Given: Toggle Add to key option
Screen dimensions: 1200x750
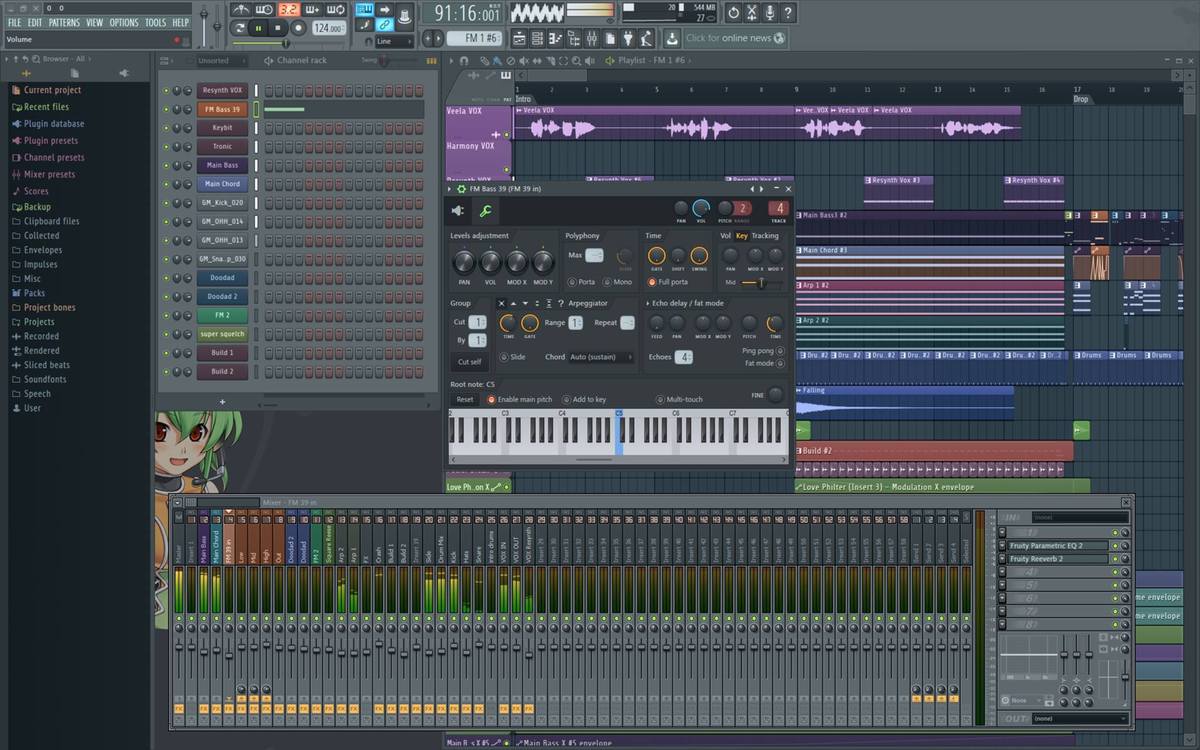Looking at the screenshot, I should pyautogui.click(x=584, y=399).
